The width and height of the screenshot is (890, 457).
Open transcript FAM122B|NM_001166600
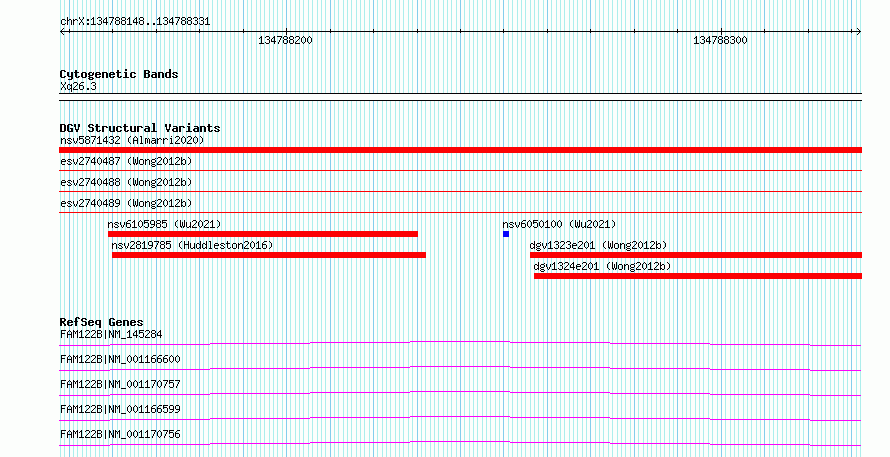[x=120, y=359]
